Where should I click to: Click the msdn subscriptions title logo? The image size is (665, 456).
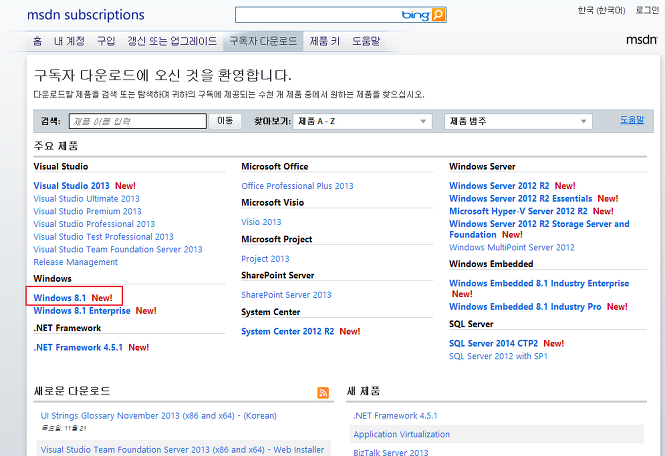86,15
